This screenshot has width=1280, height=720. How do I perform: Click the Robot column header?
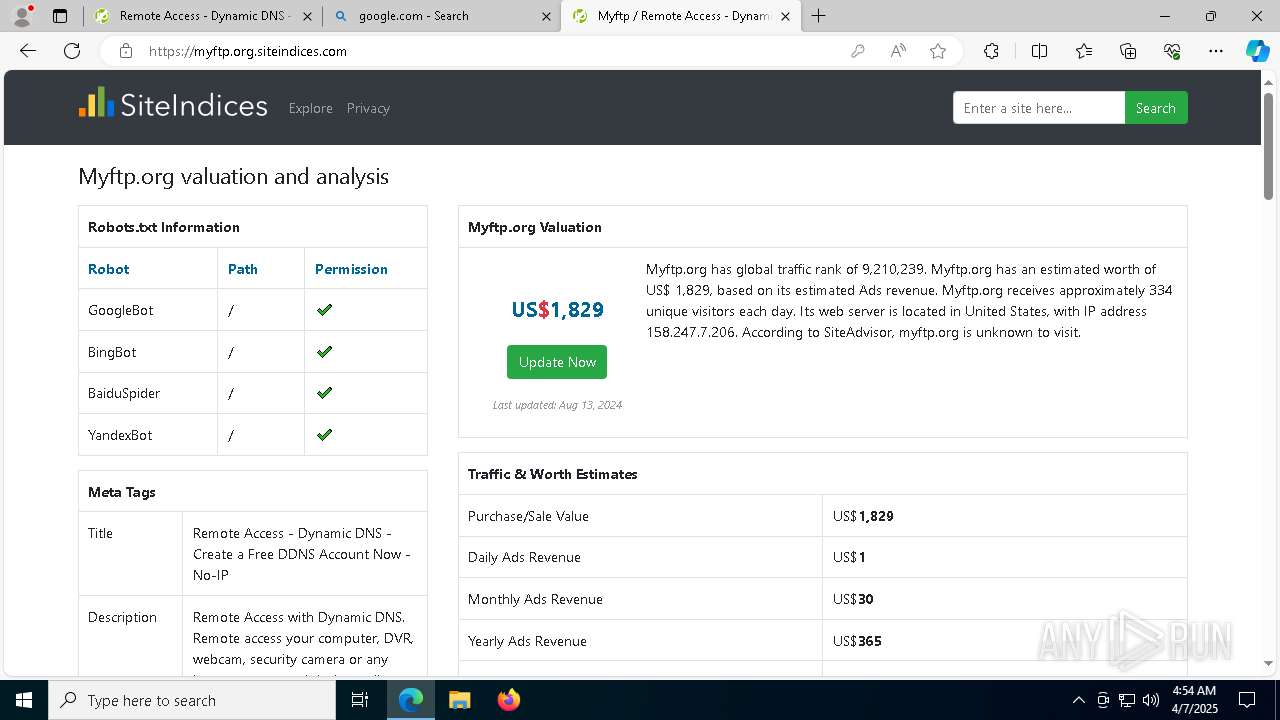pyautogui.click(x=108, y=269)
